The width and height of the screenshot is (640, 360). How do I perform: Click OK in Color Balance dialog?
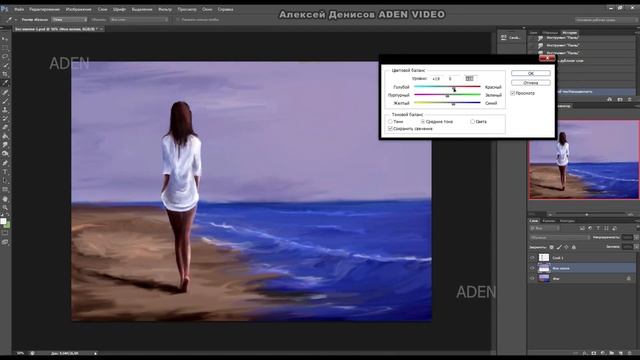[x=531, y=73]
